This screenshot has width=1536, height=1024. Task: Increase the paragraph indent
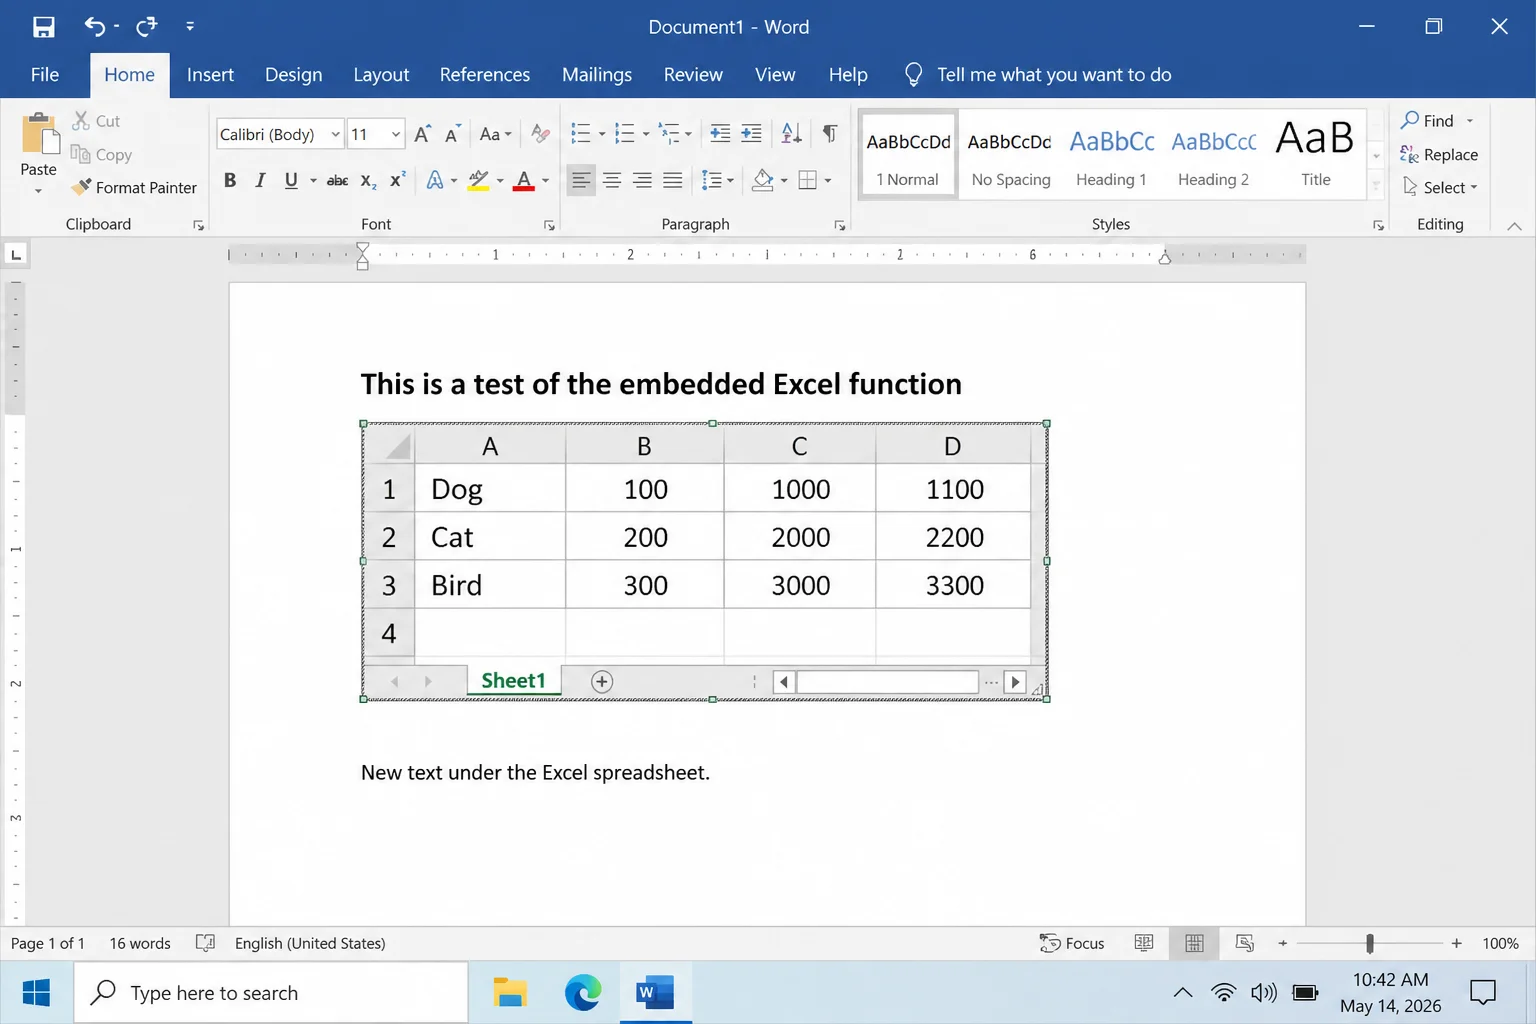(751, 134)
